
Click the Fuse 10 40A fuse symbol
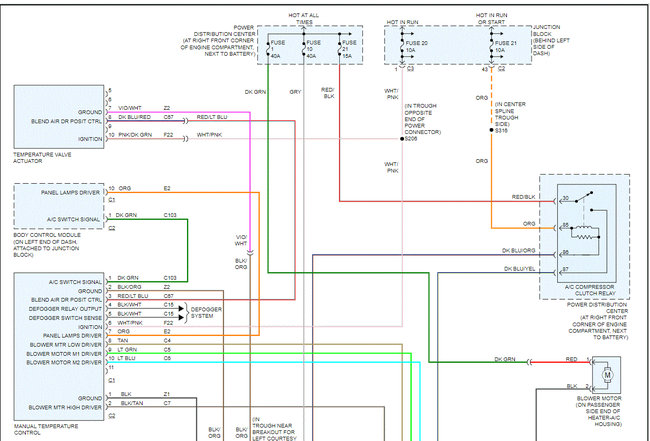304,48
